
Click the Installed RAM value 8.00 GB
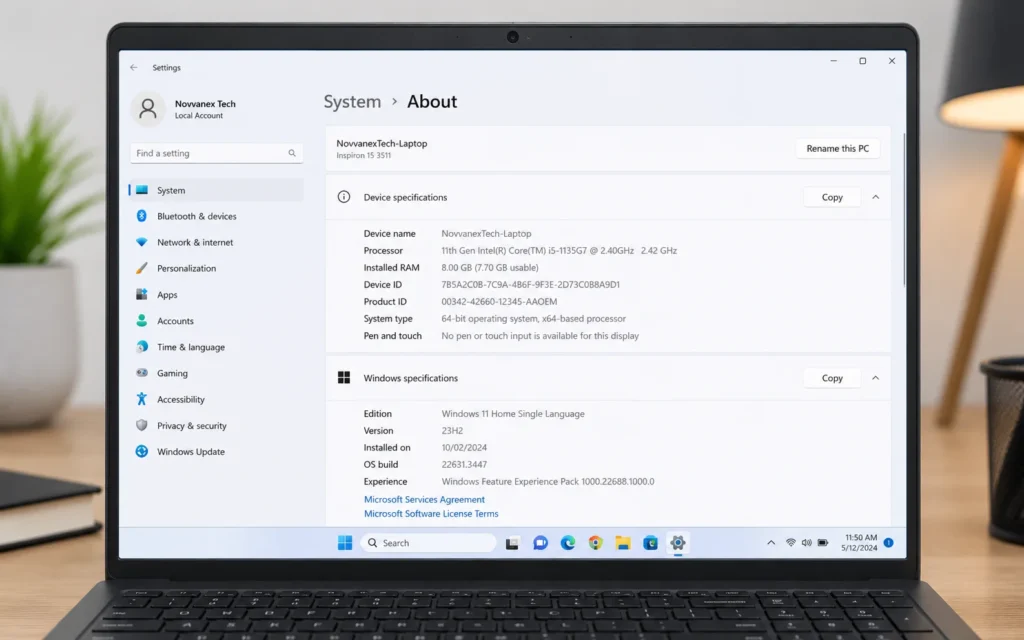click(x=490, y=268)
